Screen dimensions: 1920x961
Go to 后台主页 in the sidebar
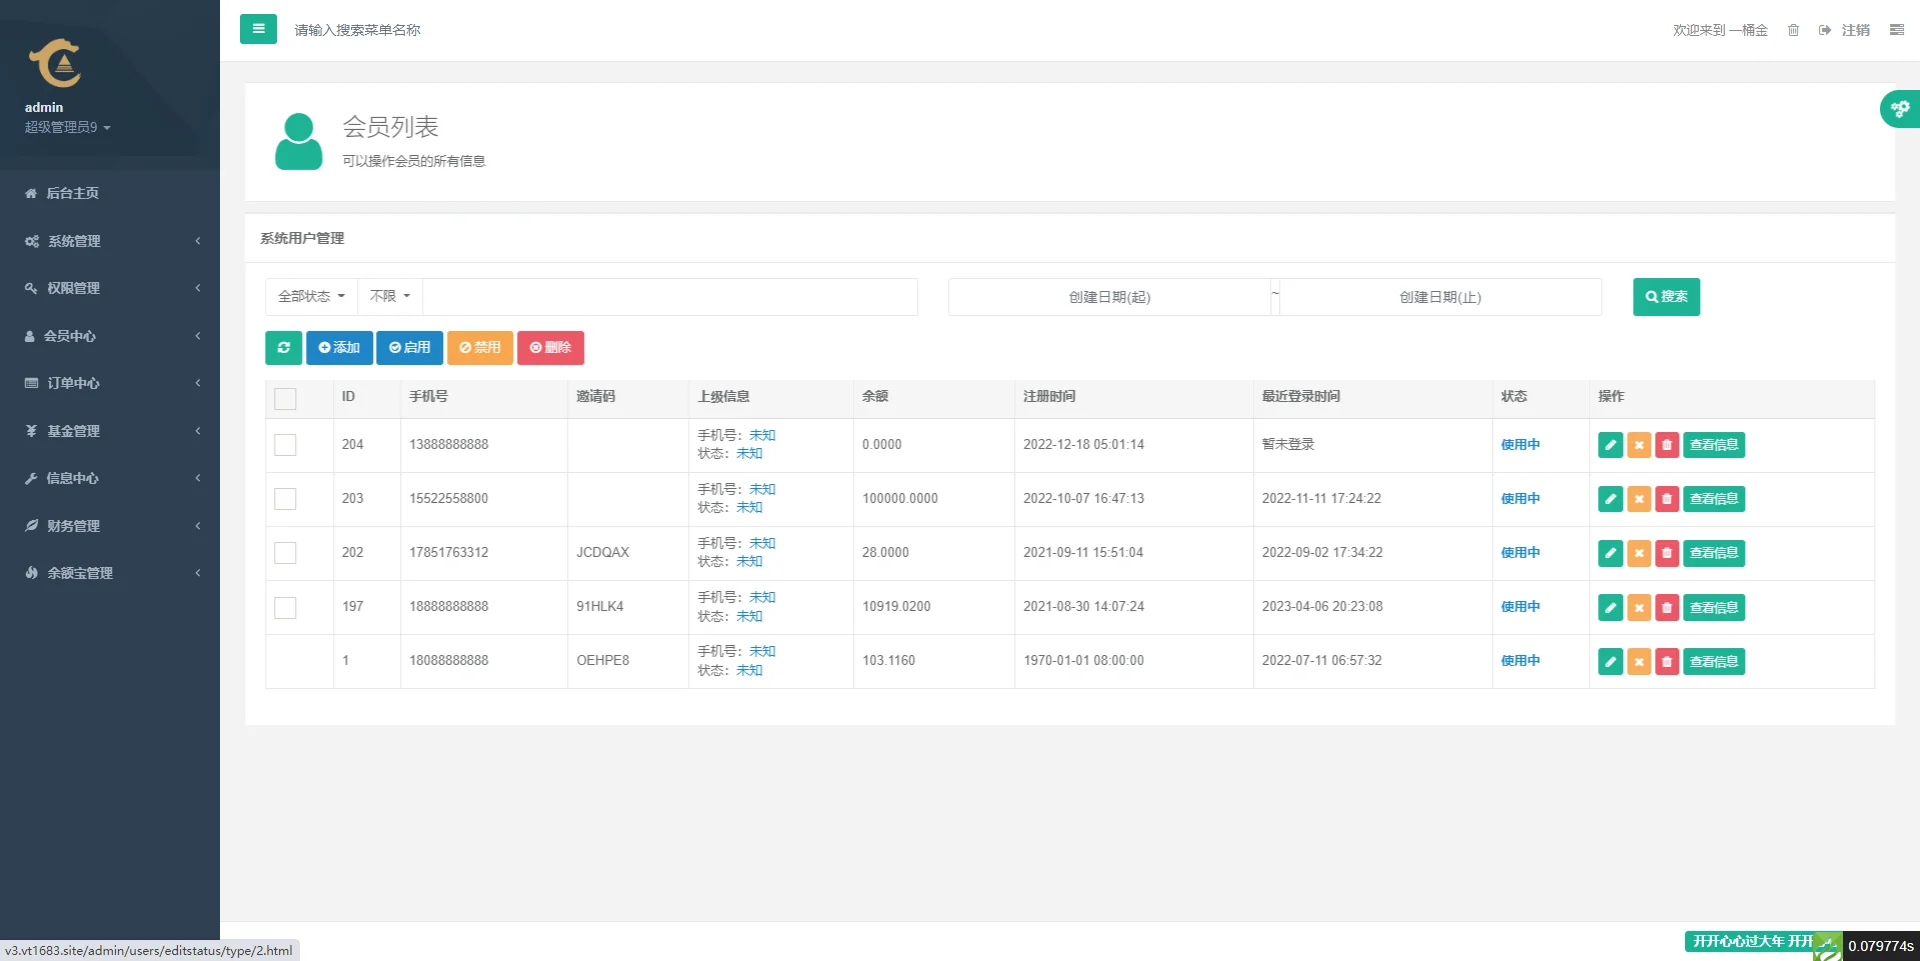72,193
